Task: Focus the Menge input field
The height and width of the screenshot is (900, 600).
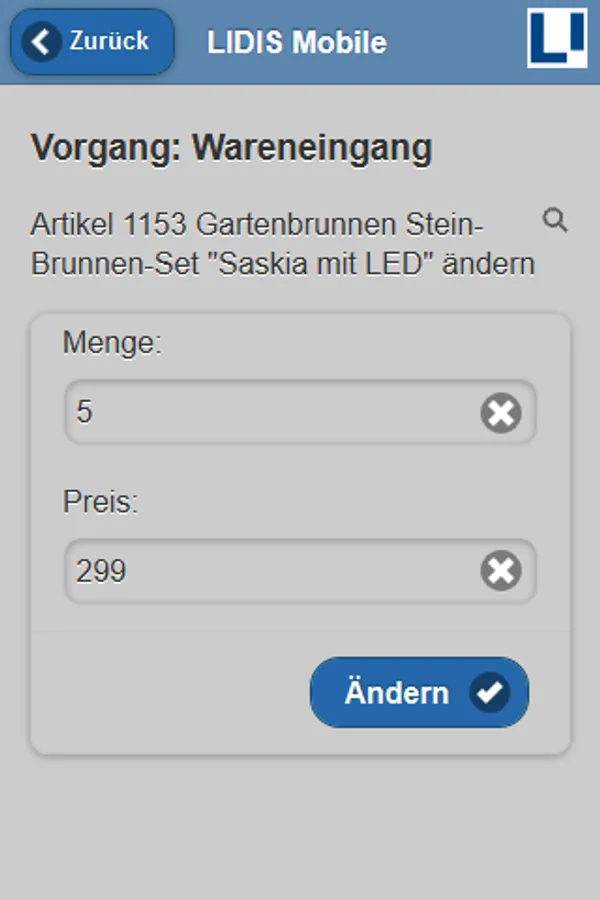Action: point(270,412)
